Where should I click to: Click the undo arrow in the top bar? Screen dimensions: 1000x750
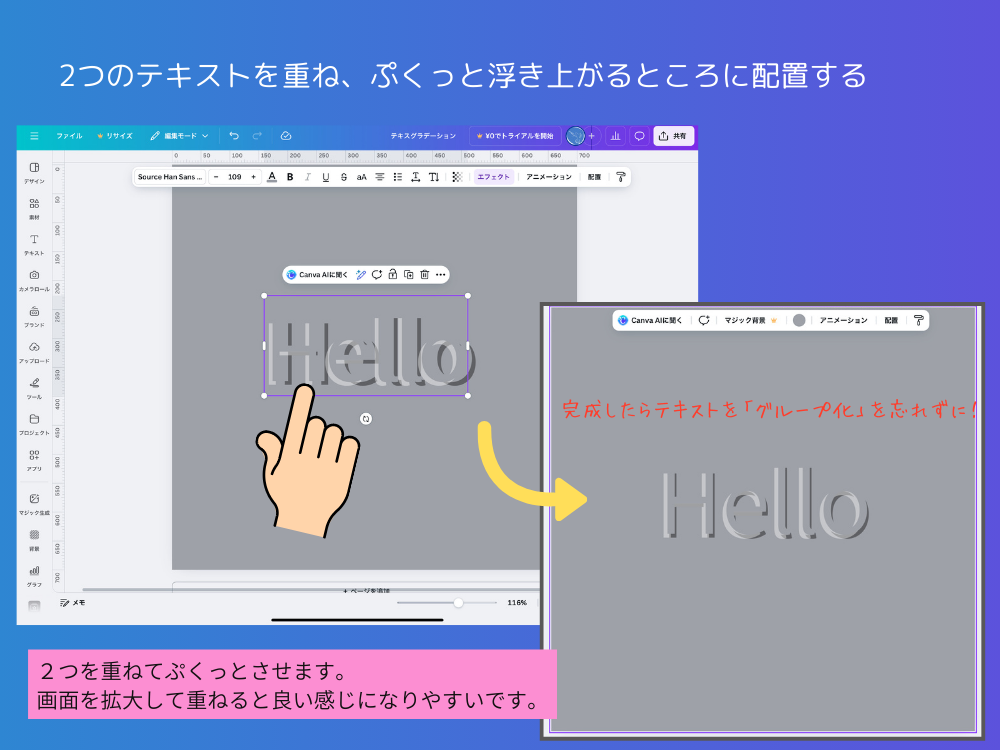(x=235, y=136)
